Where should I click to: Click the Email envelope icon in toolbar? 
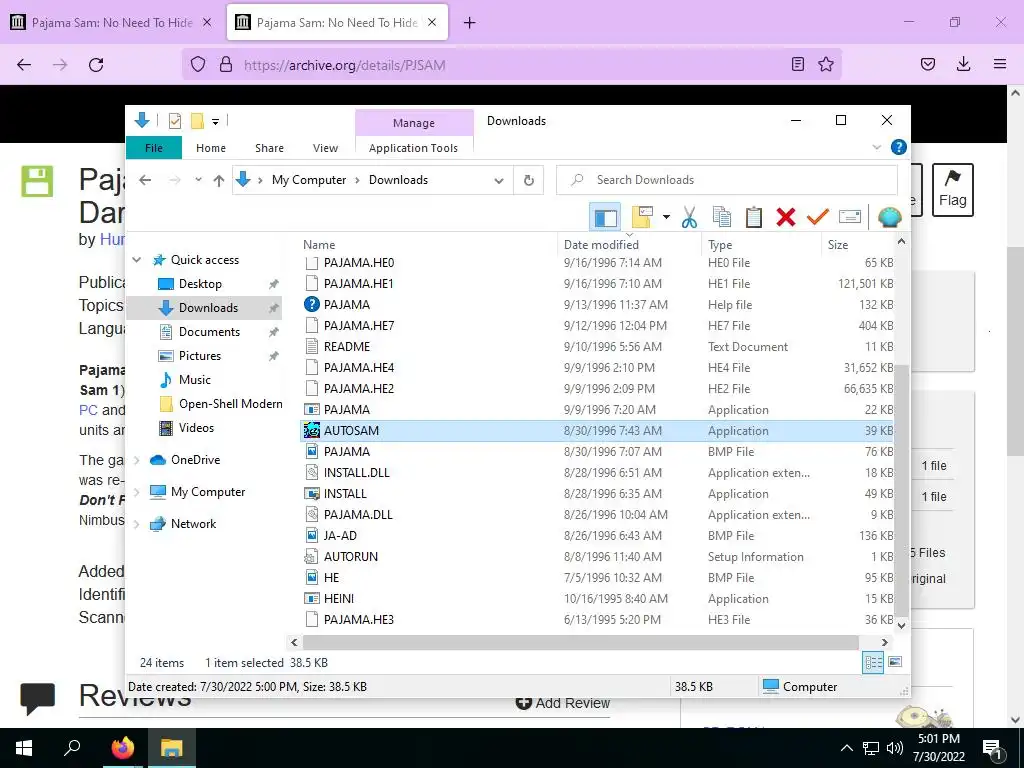(x=850, y=217)
